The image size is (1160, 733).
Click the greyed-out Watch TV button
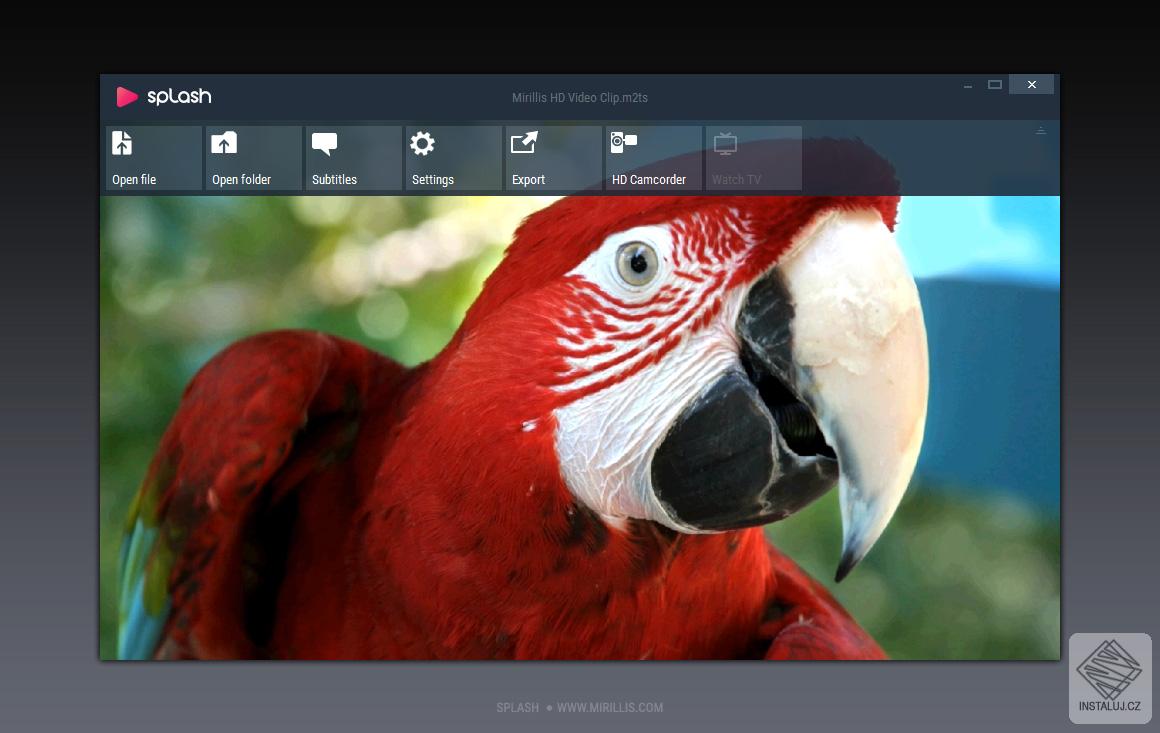tap(753, 158)
